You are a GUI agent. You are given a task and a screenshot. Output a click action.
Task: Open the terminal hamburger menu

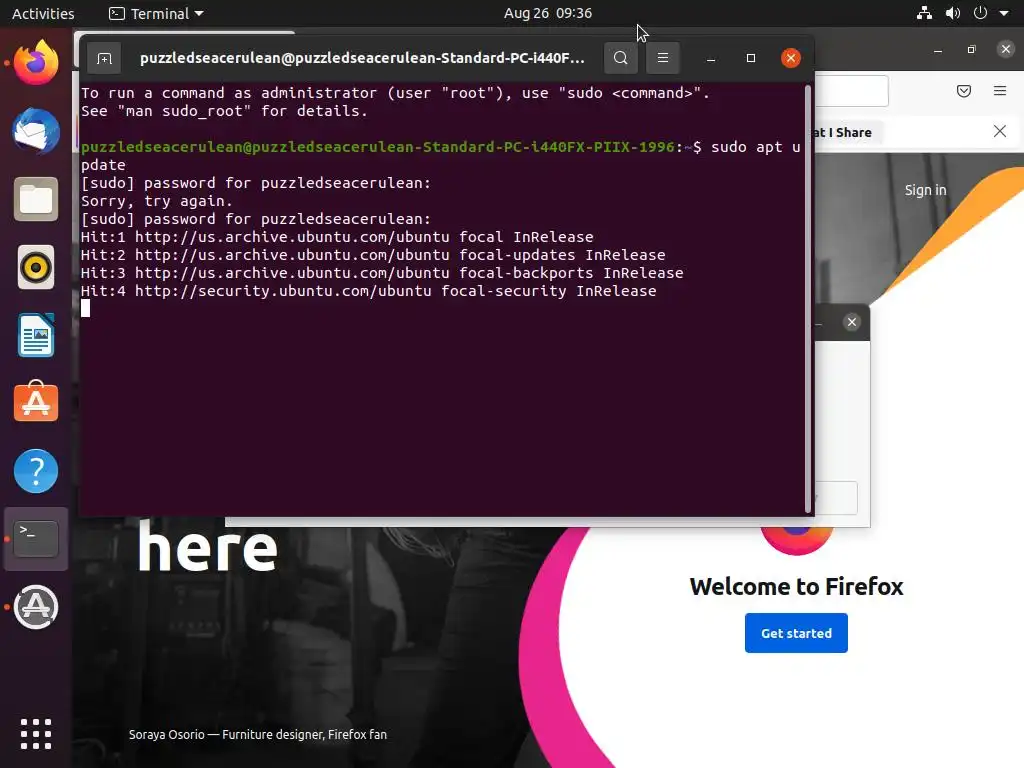coord(663,58)
